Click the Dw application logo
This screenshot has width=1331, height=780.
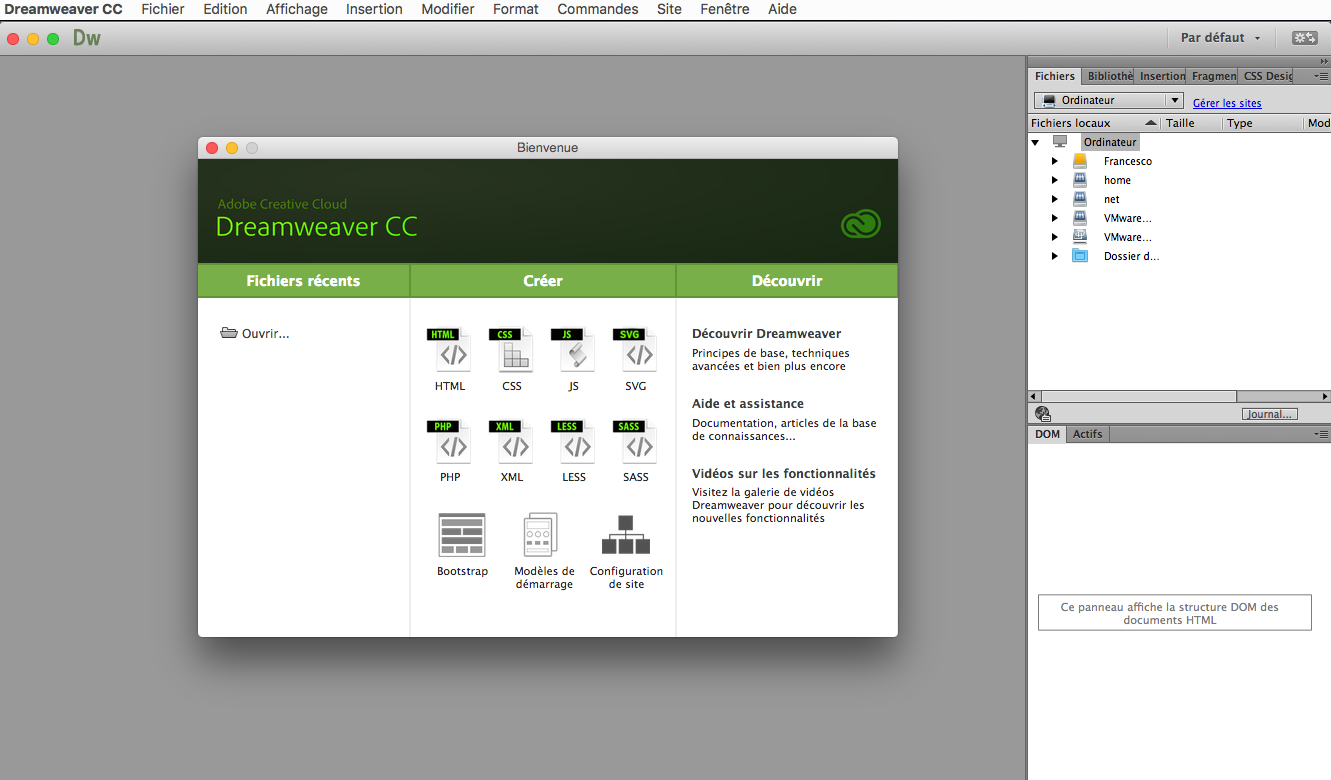[87, 38]
